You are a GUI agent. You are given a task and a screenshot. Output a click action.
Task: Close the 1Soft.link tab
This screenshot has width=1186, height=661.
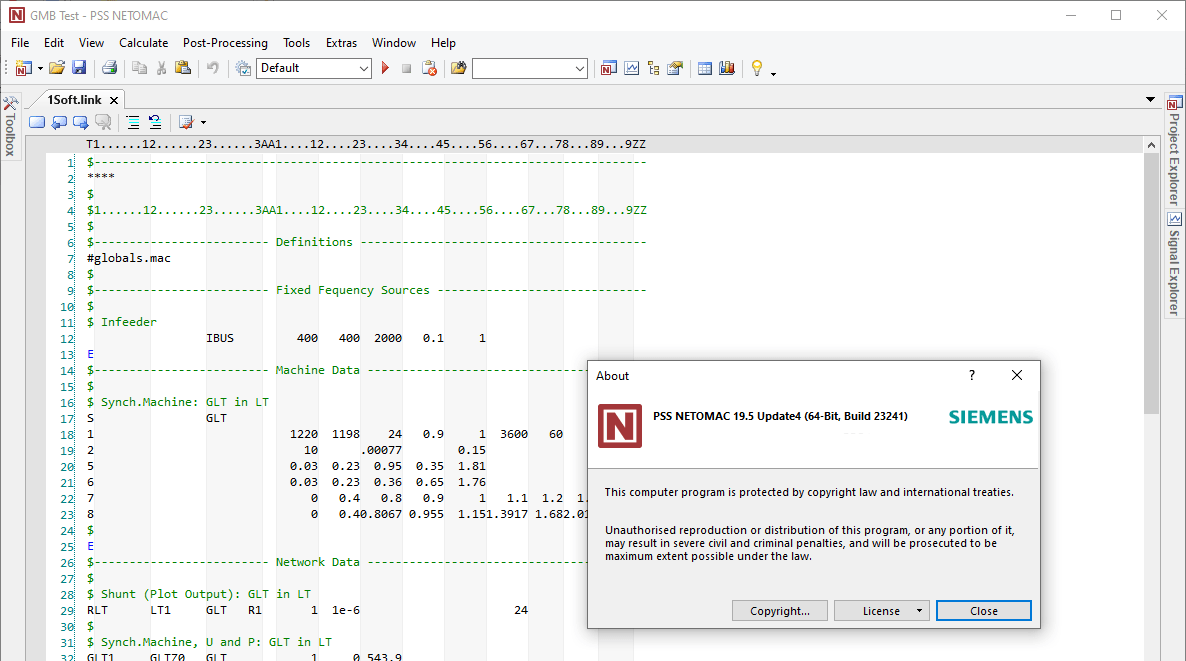[x=113, y=100]
